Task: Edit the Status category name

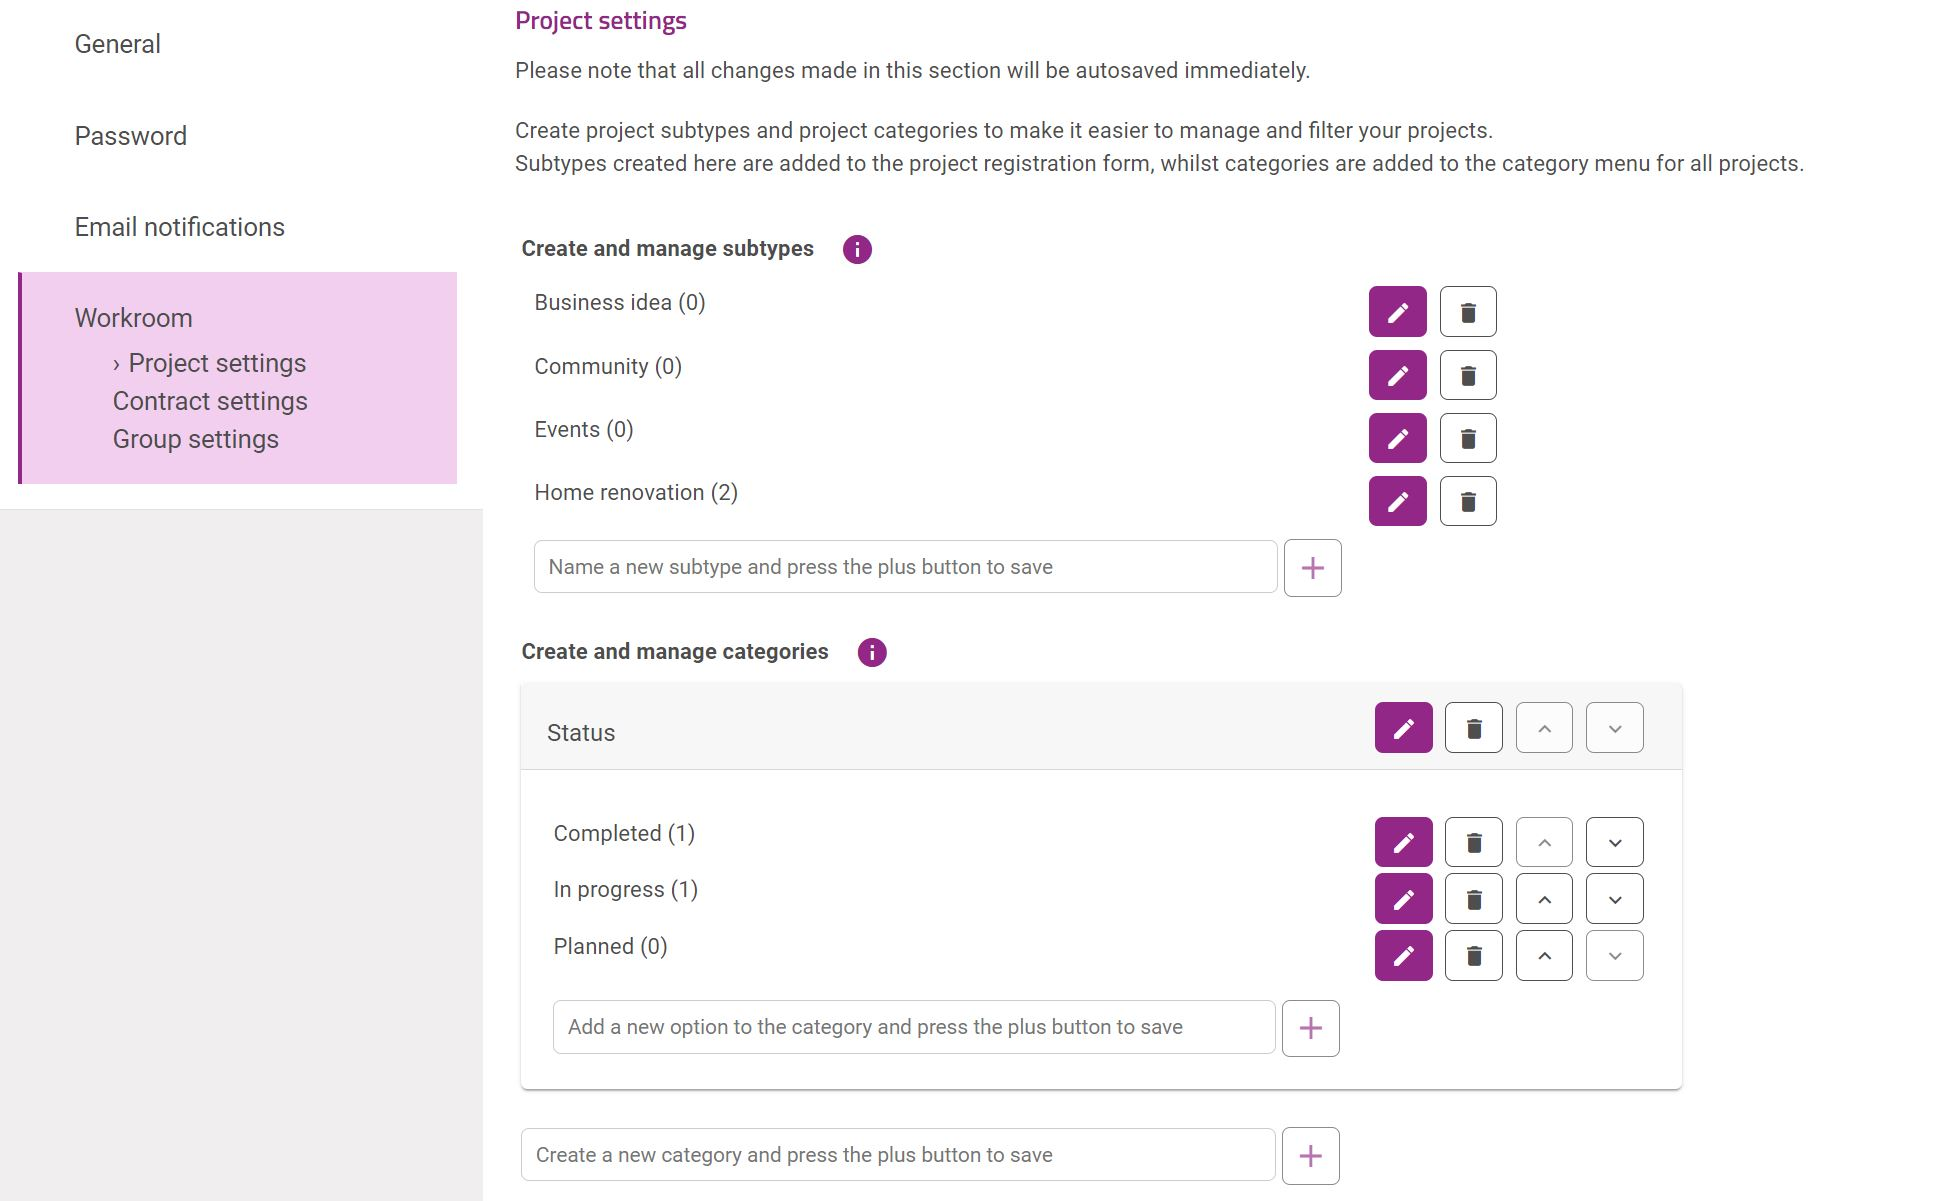Action: pos(1403,728)
